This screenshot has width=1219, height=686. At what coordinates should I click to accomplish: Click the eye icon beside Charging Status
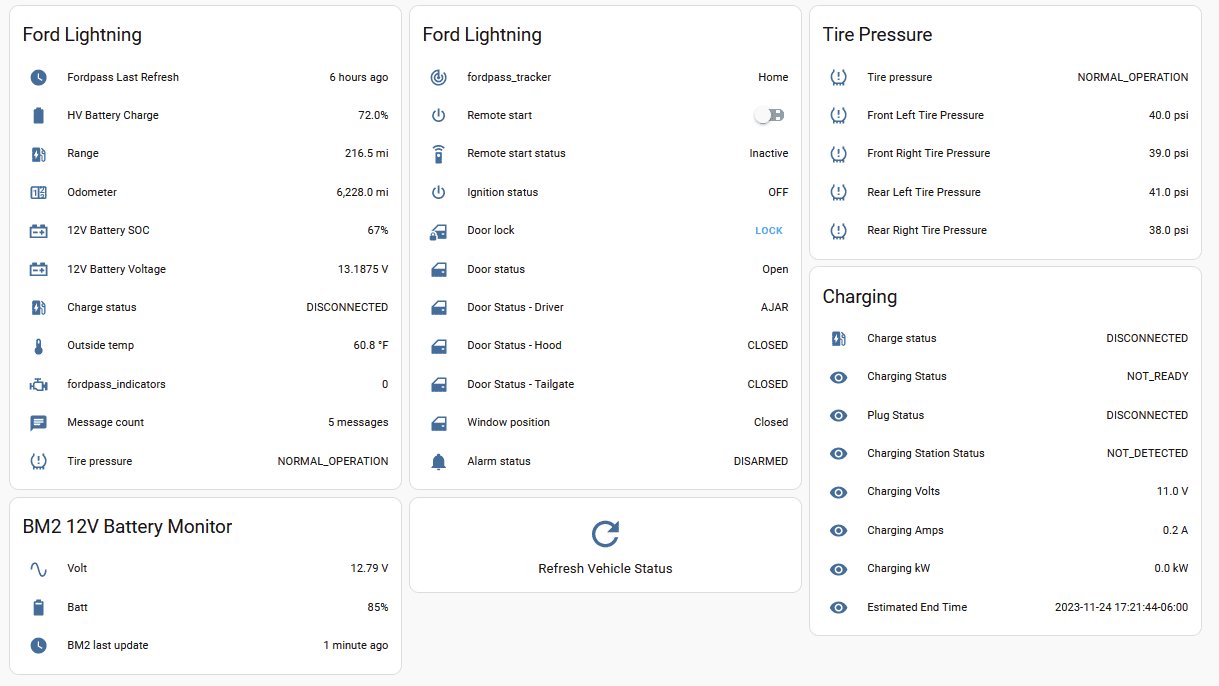(838, 377)
